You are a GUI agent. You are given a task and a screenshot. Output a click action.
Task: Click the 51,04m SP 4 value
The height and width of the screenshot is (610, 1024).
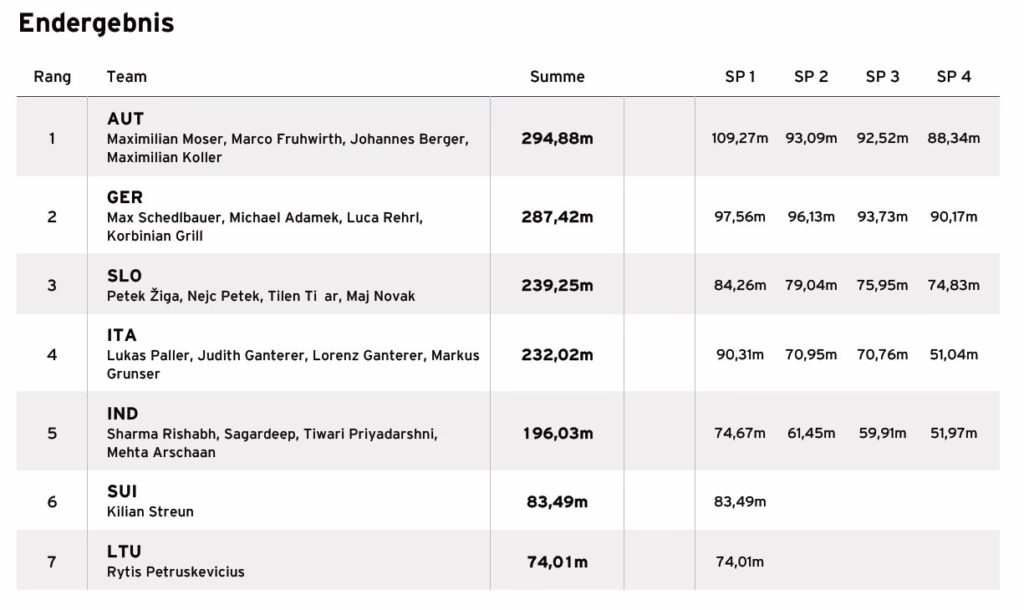click(953, 355)
